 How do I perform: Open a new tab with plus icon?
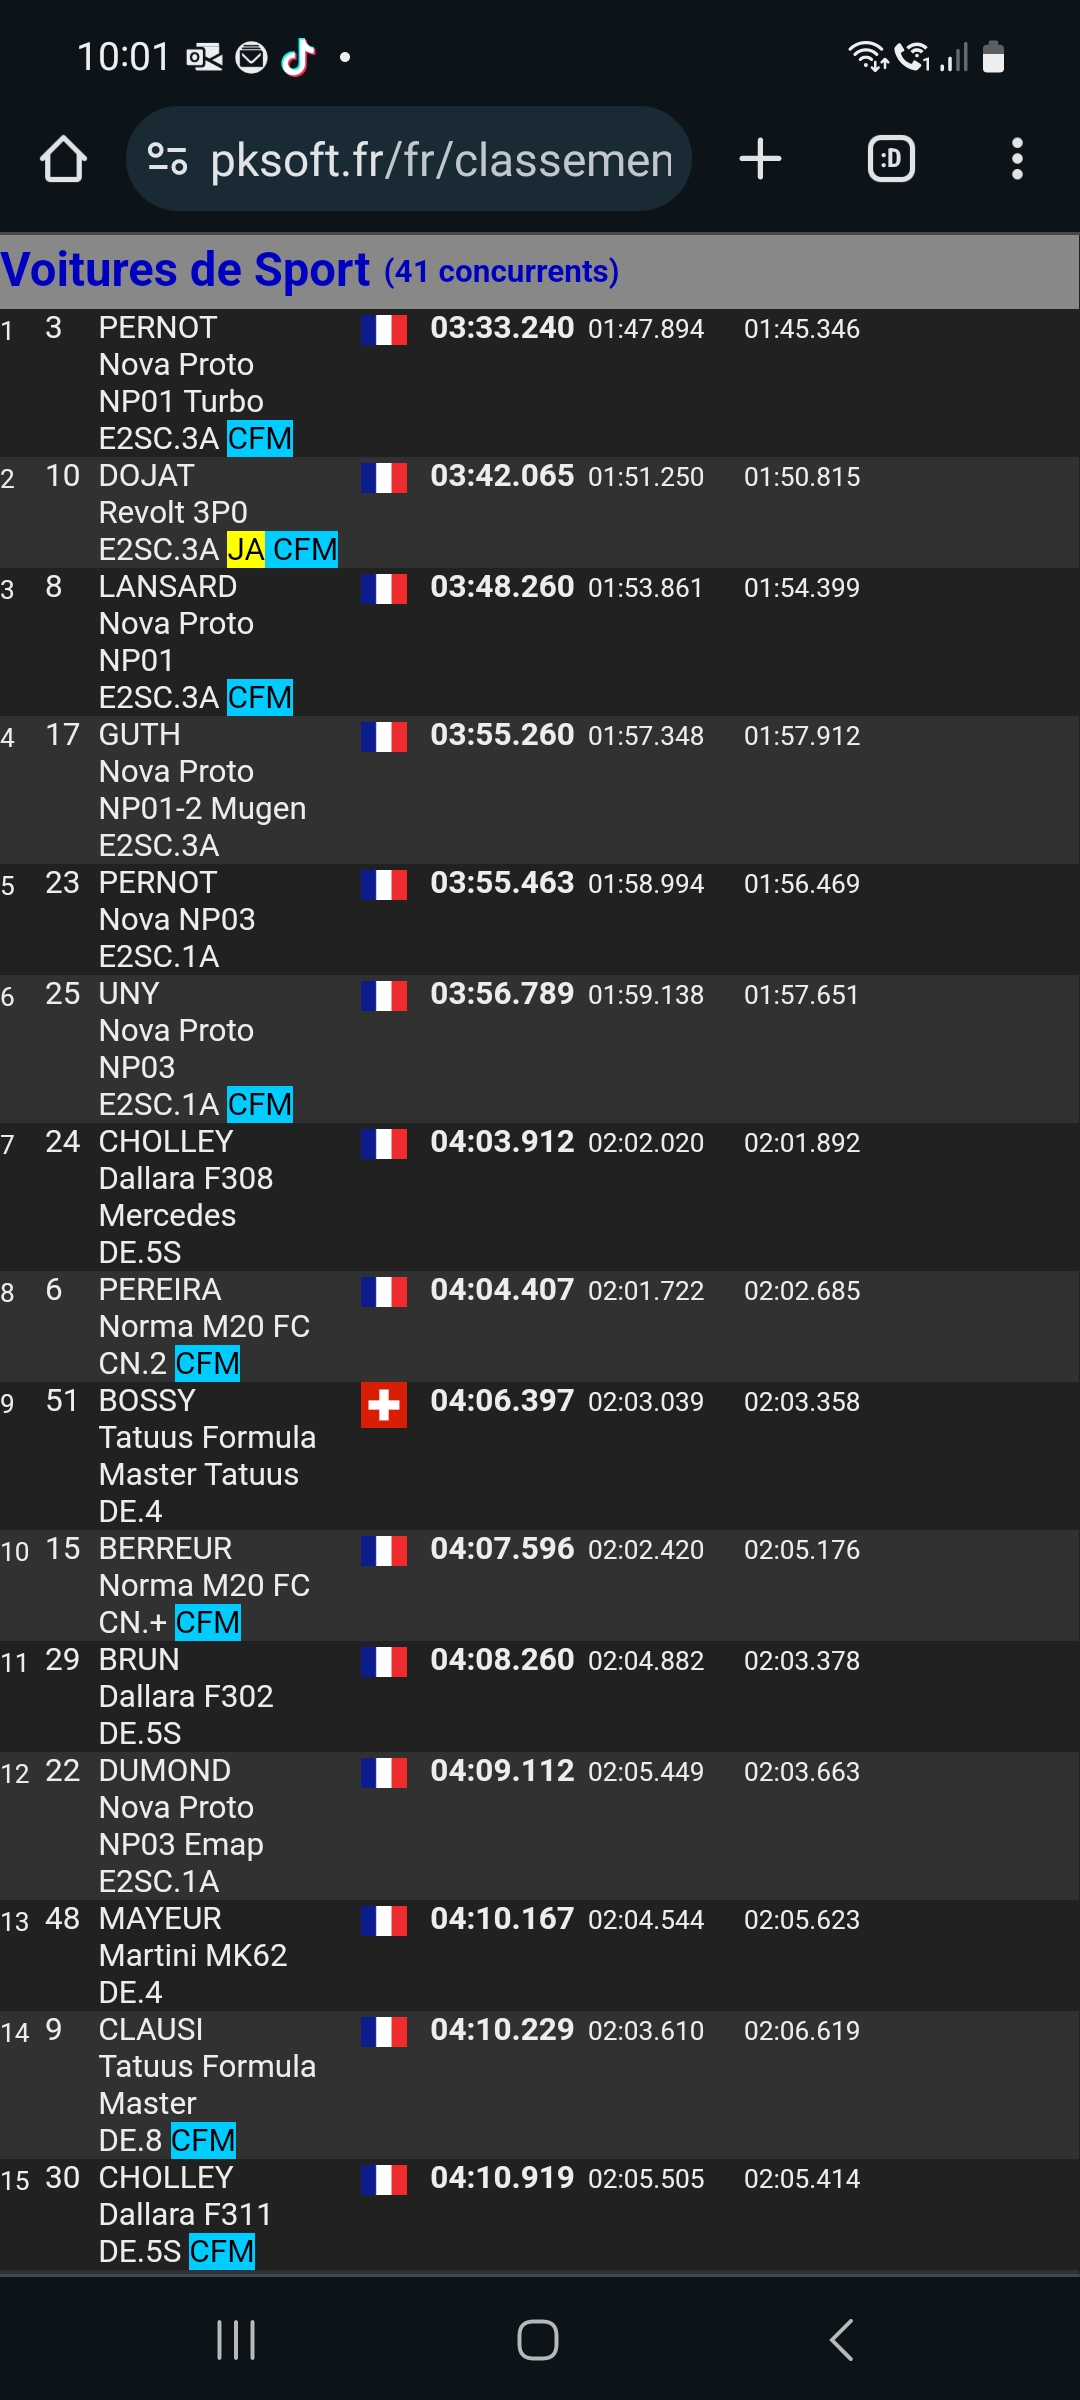point(760,159)
